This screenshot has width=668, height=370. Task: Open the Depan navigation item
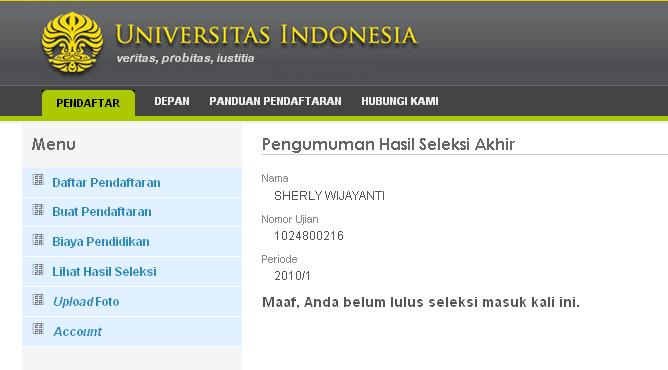(172, 101)
